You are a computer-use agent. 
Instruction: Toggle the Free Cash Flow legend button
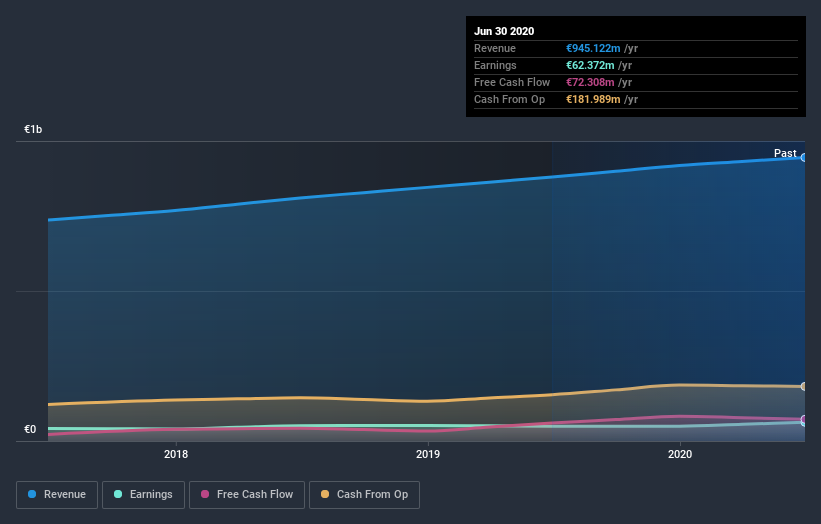pos(247,495)
